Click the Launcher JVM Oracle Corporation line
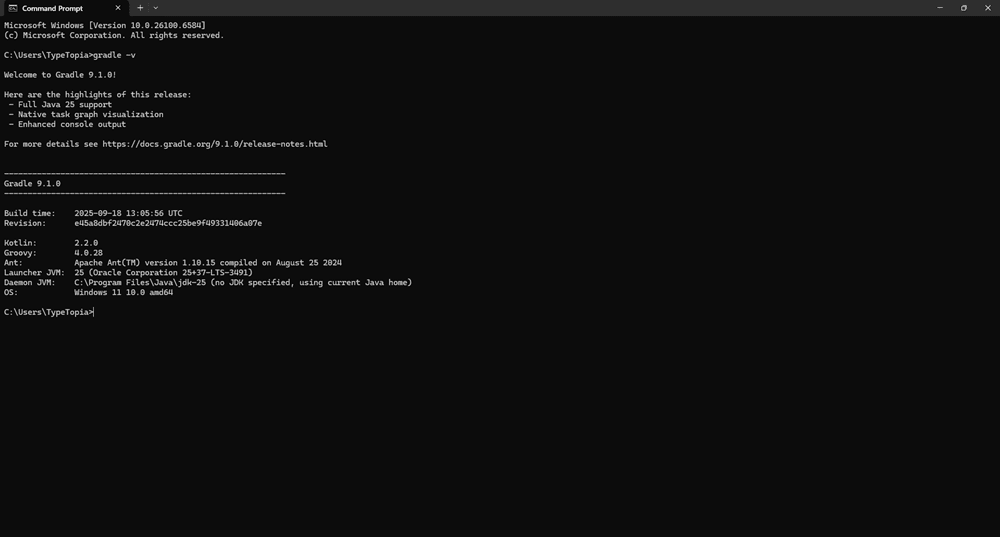 (163, 272)
